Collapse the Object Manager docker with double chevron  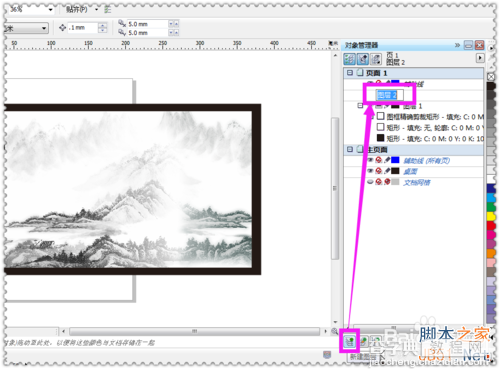coord(457,45)
